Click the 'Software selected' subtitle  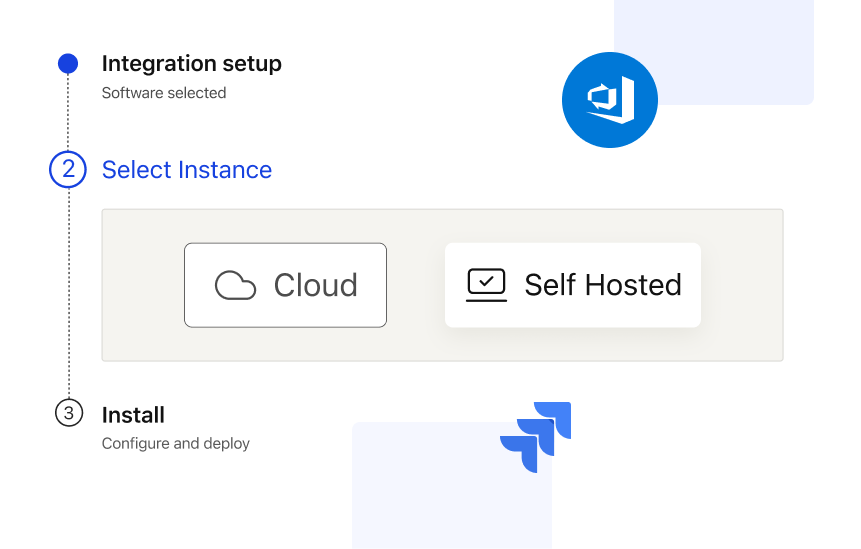(x=164, y=93)
